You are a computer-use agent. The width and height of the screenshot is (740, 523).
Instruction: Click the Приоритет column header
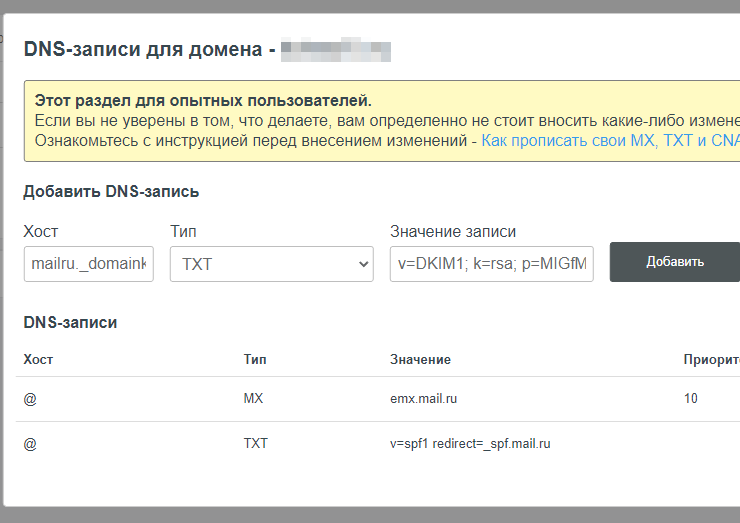pos(710,359)
